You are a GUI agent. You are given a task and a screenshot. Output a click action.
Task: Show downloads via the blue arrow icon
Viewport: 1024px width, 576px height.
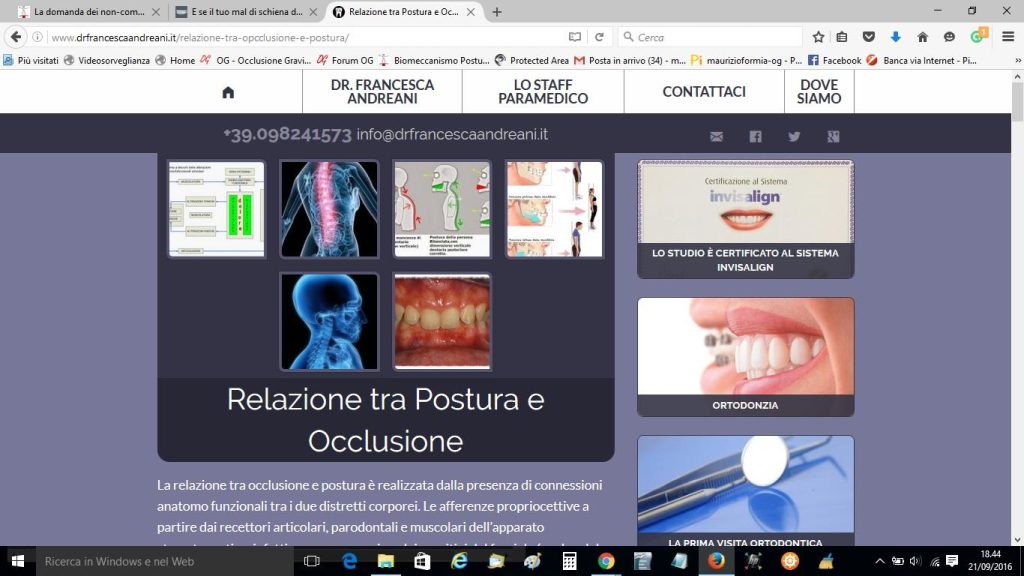point(895,37)
